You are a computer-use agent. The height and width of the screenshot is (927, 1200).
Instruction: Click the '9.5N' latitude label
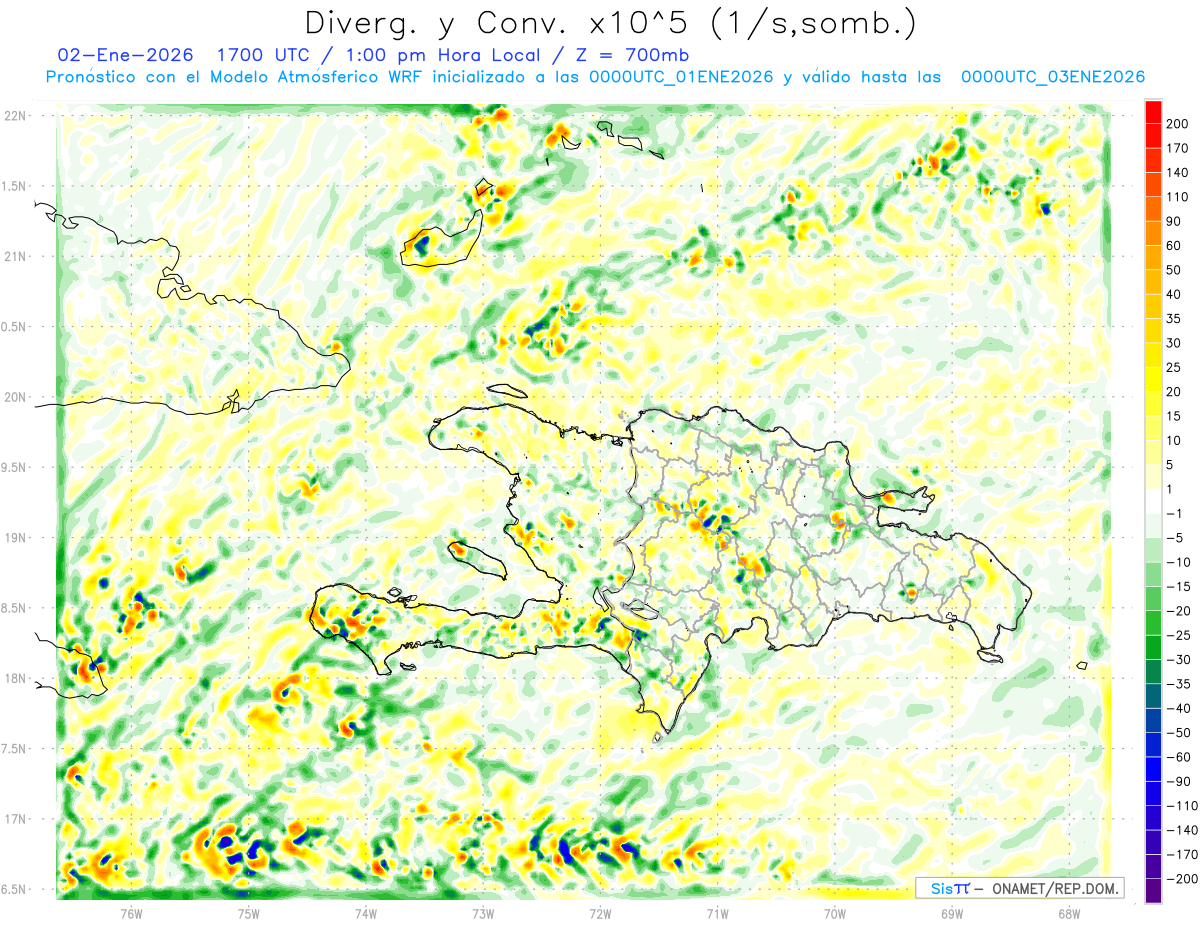[15, 467]
